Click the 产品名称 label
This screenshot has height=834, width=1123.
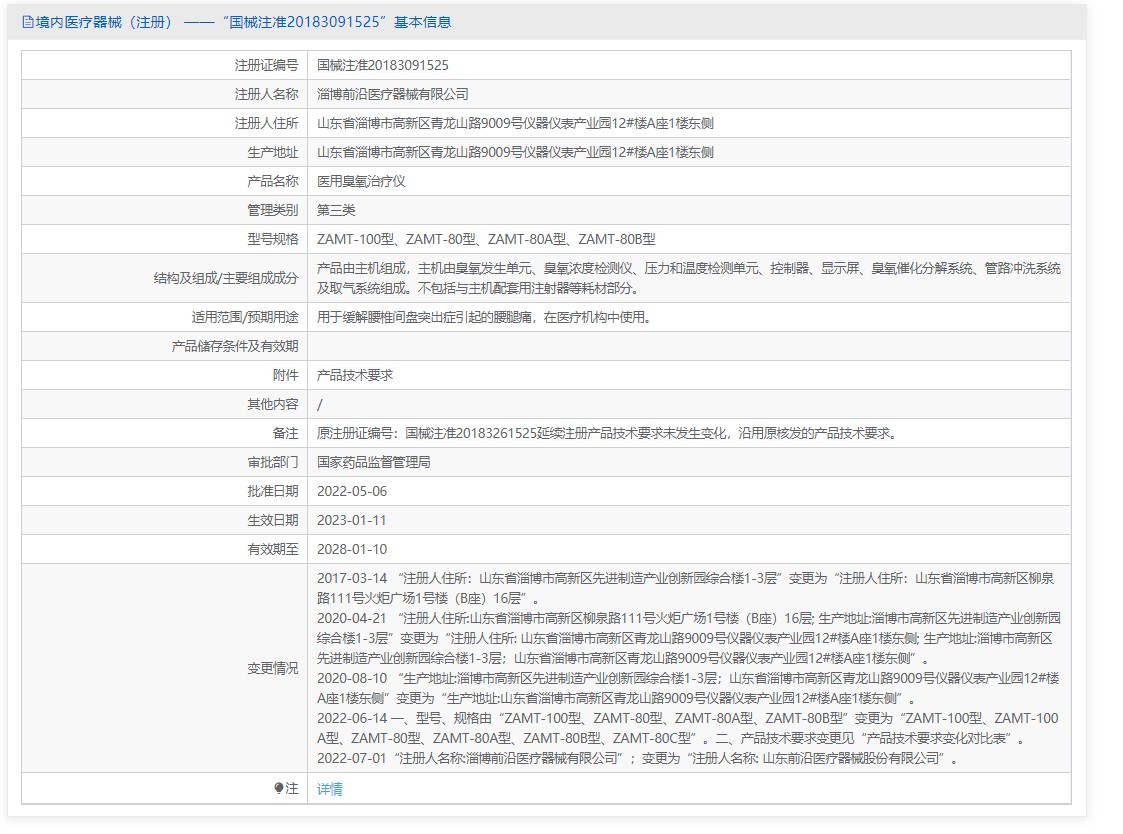click(x=273, y=181)
